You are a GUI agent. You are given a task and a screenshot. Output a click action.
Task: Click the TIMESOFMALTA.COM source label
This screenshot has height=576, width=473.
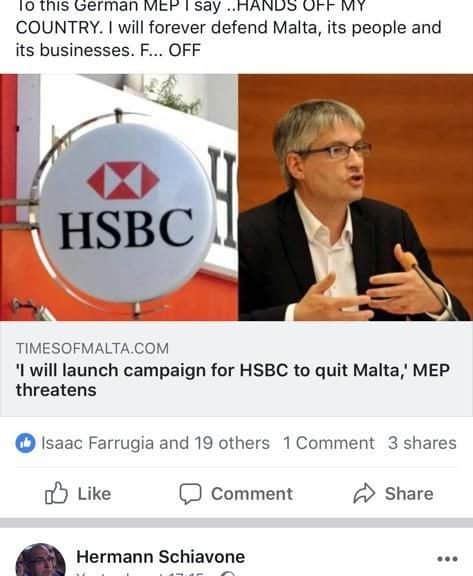click(x=92, y=348)
